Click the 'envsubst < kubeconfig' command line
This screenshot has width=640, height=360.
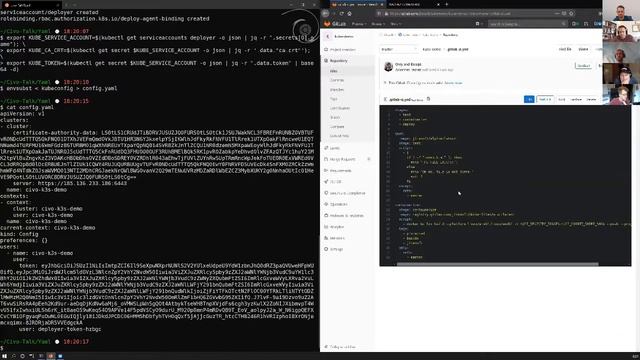point(62,88)
